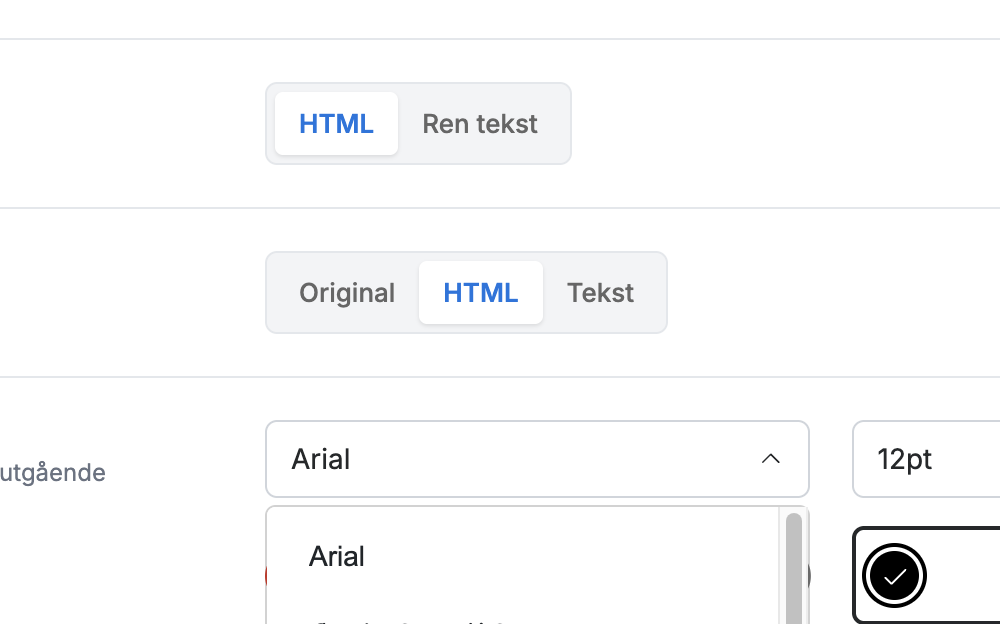This screenshot has height=624, width=1000.
Task: Choose the Original option
Action: (x=347, y=293)
